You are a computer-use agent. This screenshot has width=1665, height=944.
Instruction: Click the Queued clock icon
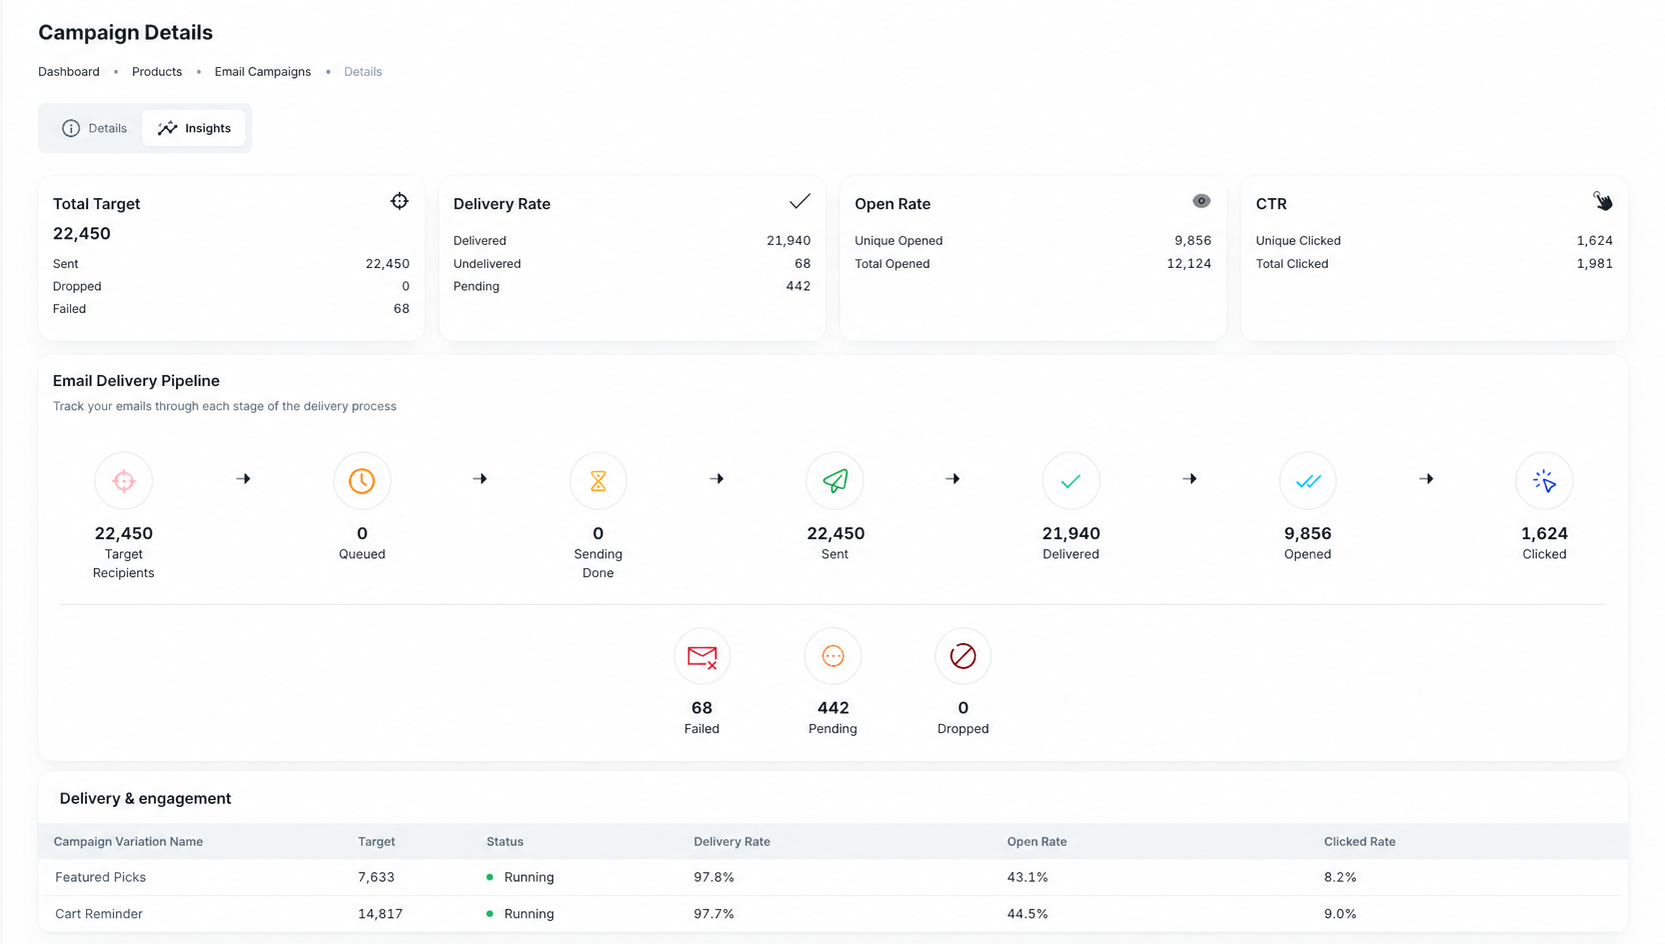tap(362, 481)
